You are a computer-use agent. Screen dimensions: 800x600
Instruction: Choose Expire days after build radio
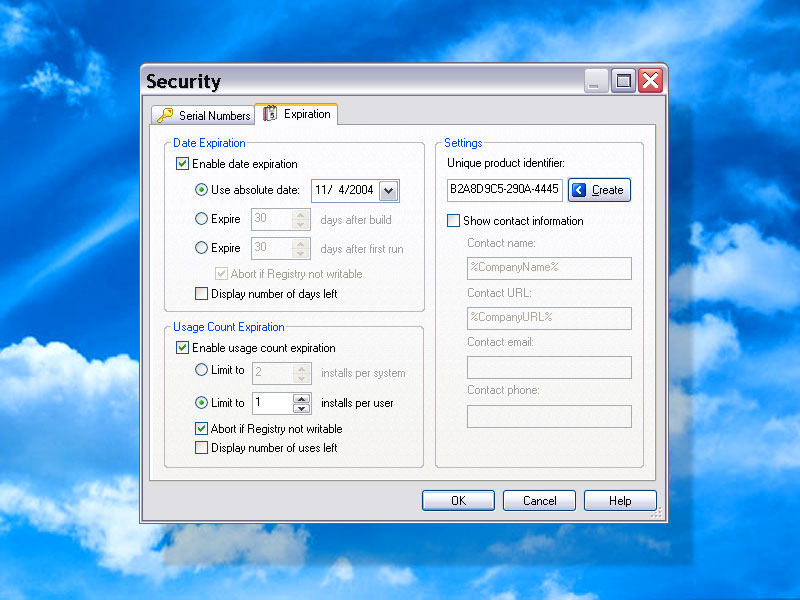click(x=202, y=219)
